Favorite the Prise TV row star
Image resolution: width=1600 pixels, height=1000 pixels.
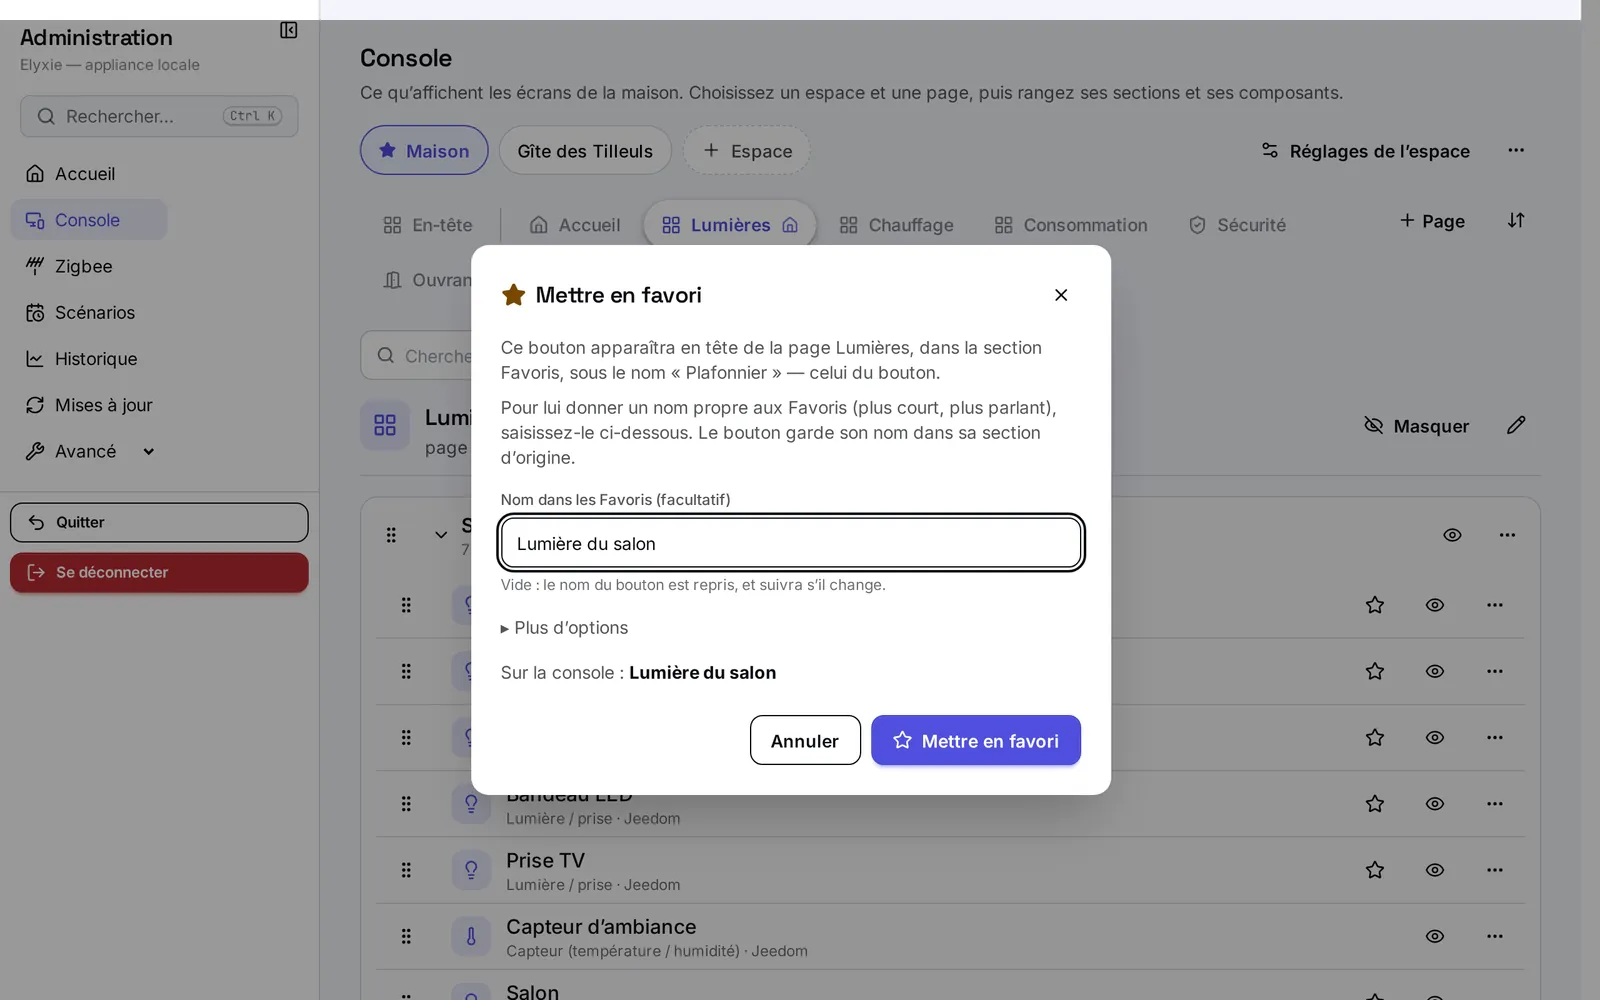[1375, 870]
